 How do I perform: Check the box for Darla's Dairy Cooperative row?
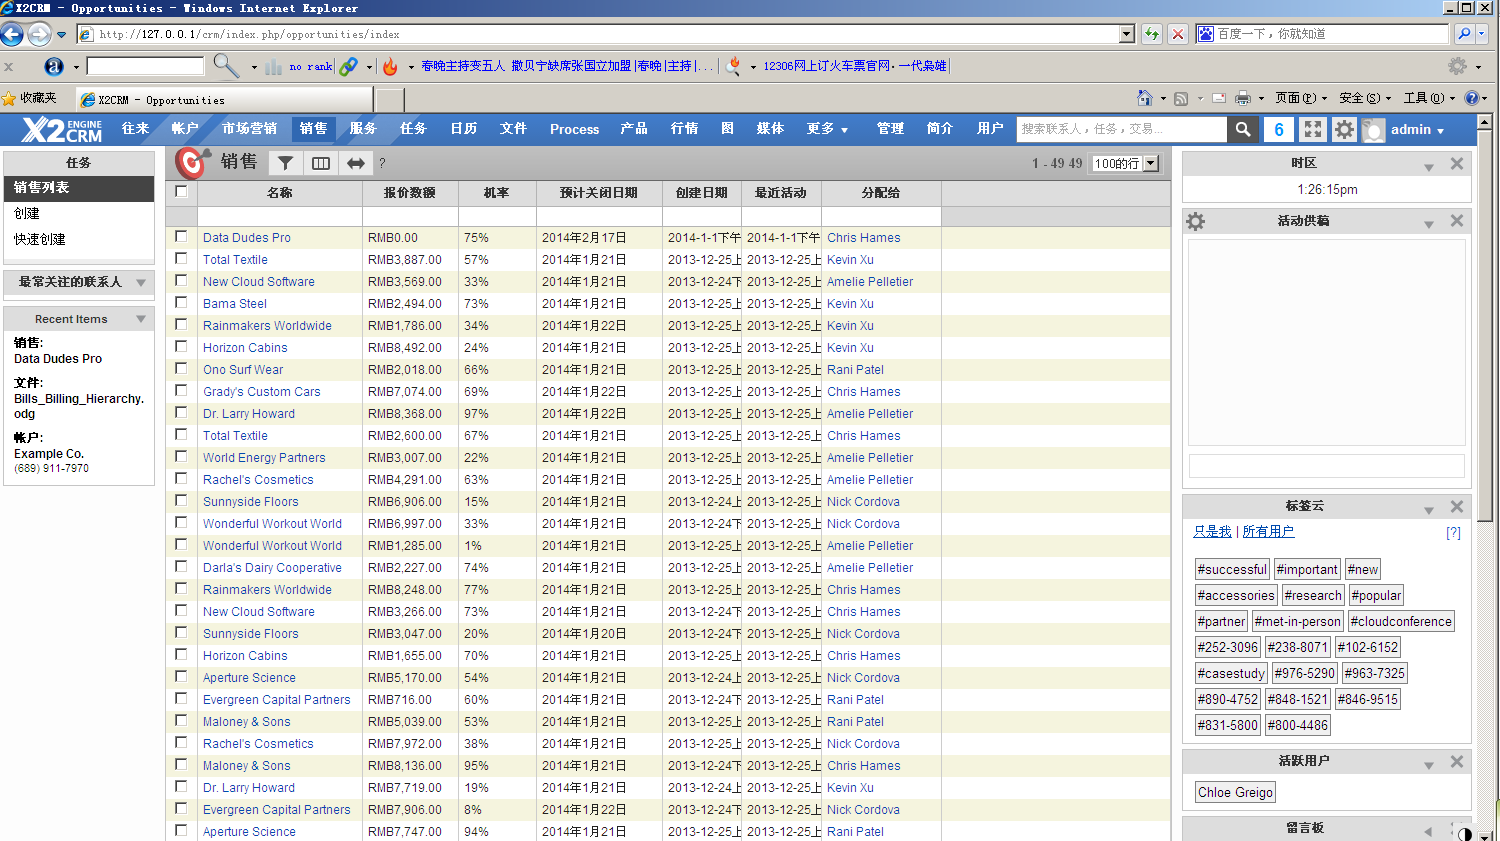[181, 567]
